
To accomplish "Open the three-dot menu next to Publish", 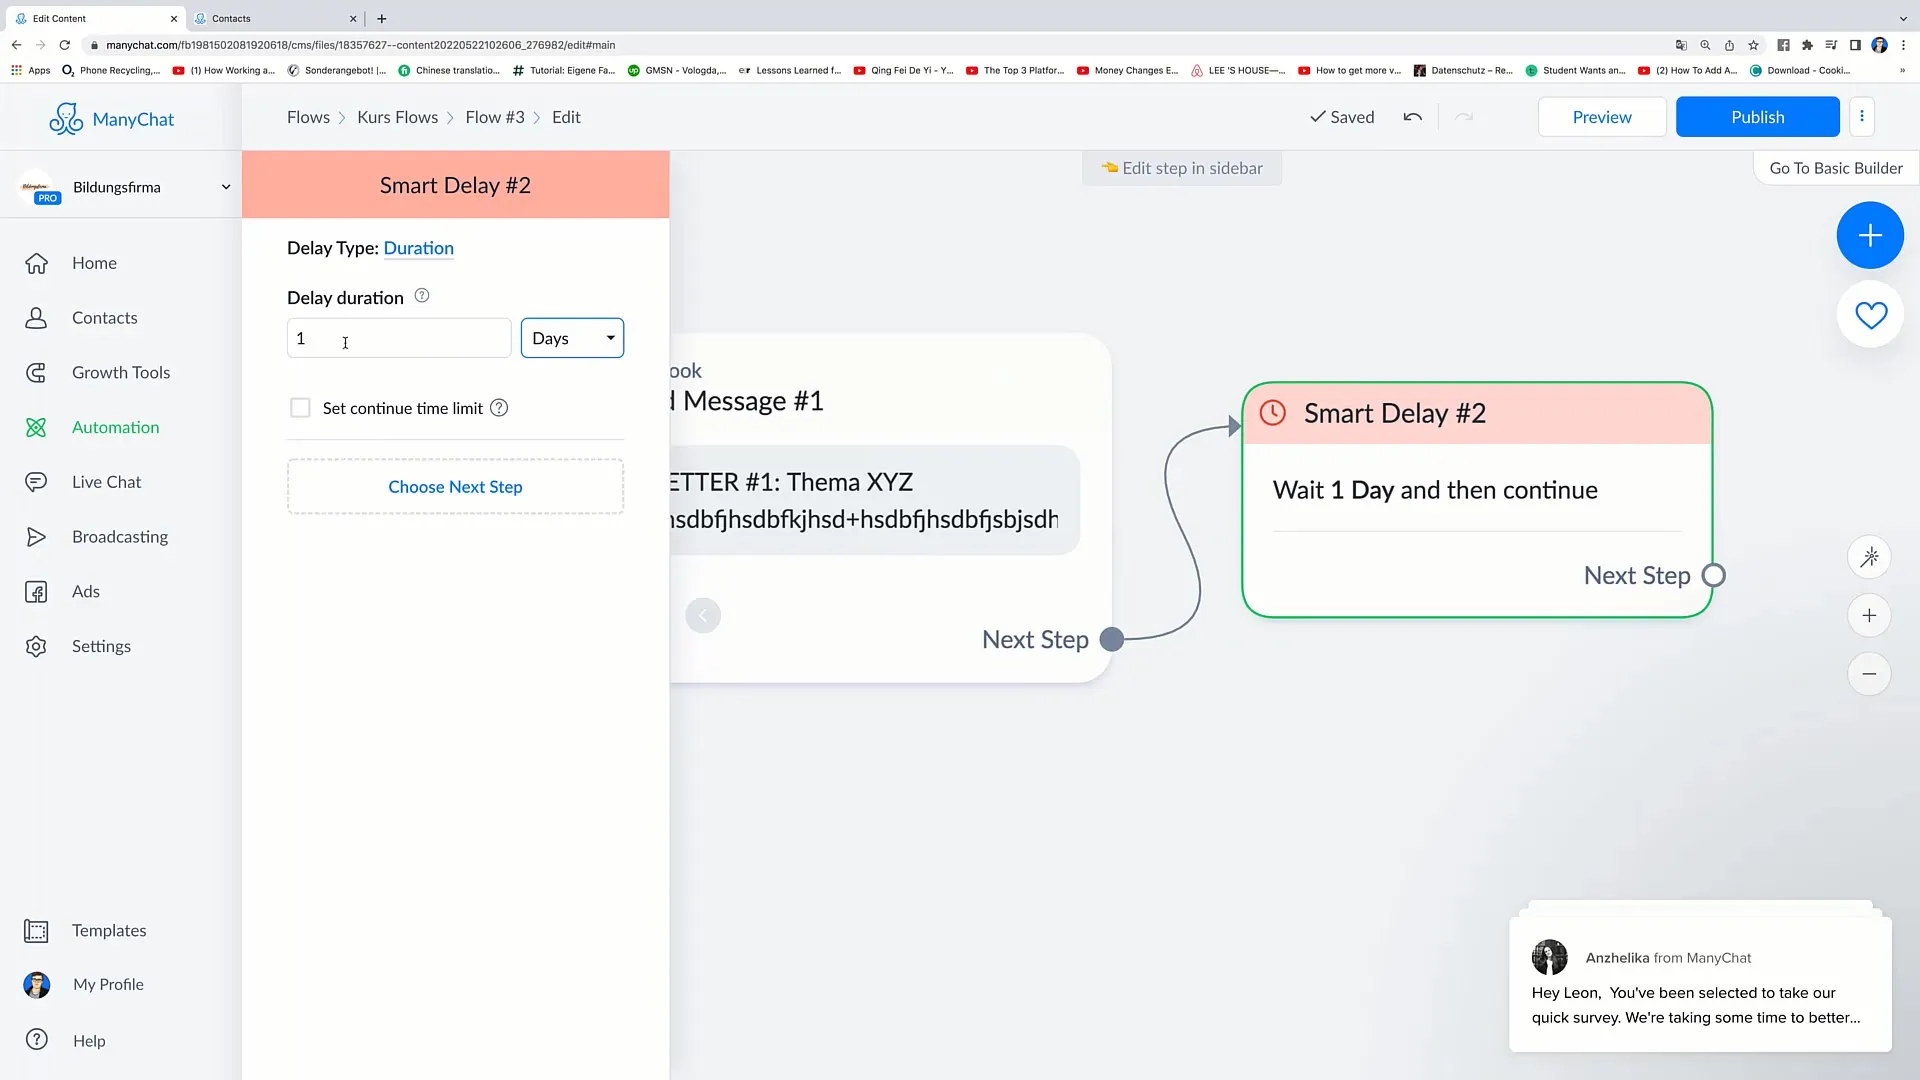I will tap(1862, 117).
